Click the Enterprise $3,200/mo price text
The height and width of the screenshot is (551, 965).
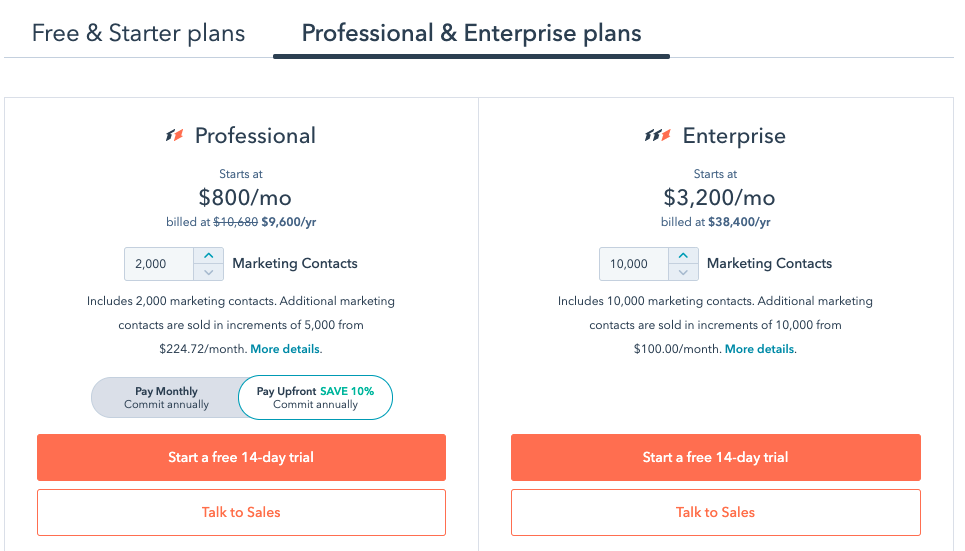coord(719,197)
